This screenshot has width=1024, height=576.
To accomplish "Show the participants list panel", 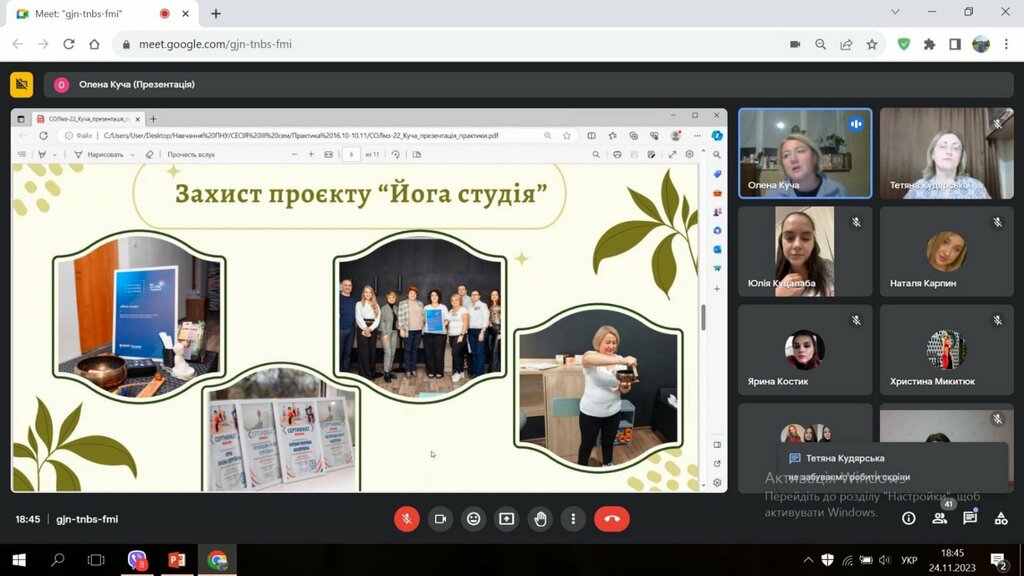I will tap(939, 518).
